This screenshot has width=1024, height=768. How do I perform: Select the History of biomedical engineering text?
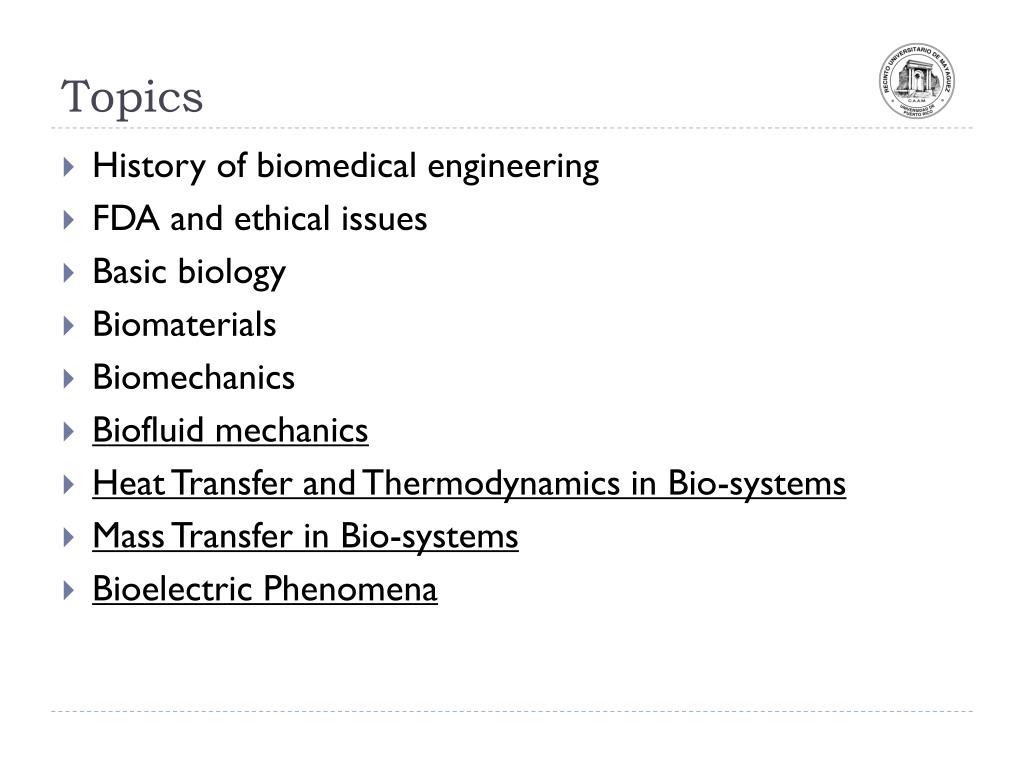coord(346,167)
